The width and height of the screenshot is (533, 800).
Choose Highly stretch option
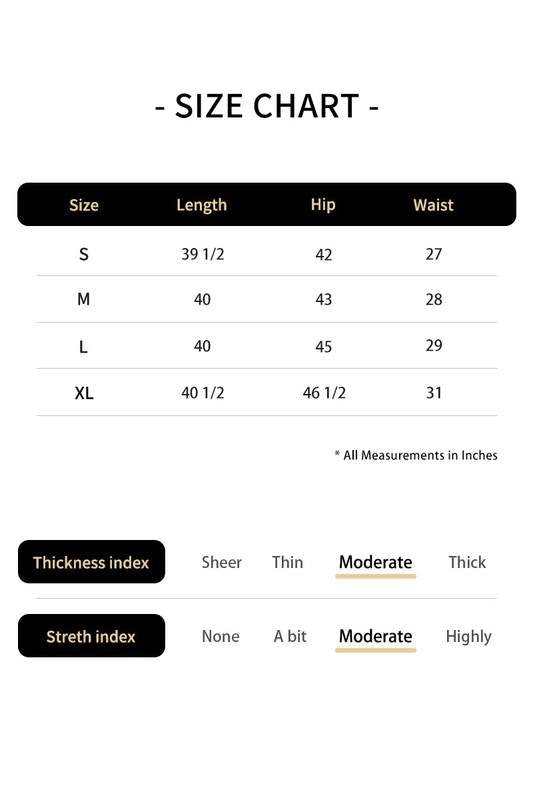468,637
